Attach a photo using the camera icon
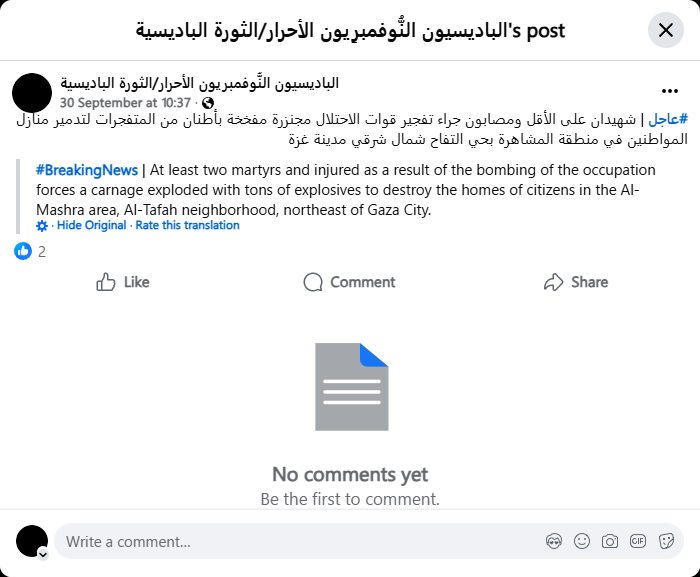The height and width of the screenshot is (577, 700). click(x=610, y=541)
